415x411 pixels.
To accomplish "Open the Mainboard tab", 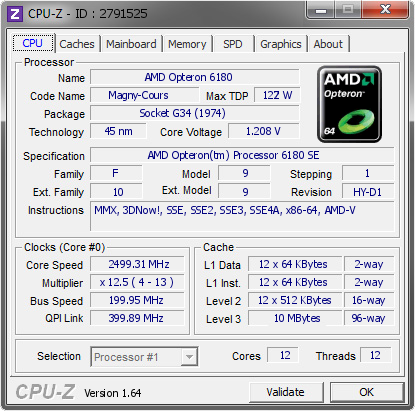I will pyautogui.click(x=131, y=44).
